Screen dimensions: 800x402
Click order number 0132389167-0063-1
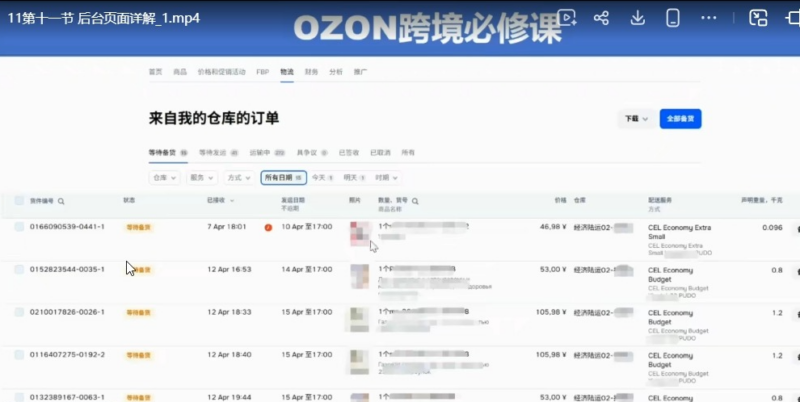(x=67, y=397)
